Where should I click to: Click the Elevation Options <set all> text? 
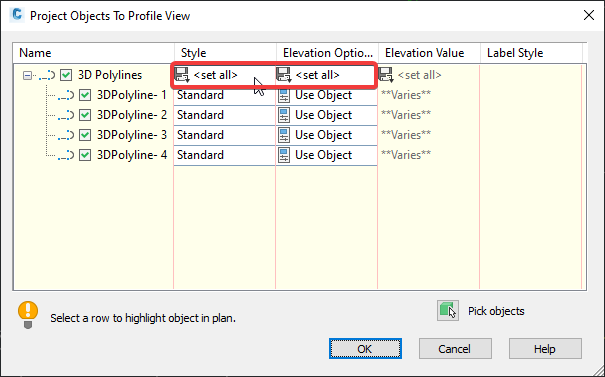[x=318, y=75]
